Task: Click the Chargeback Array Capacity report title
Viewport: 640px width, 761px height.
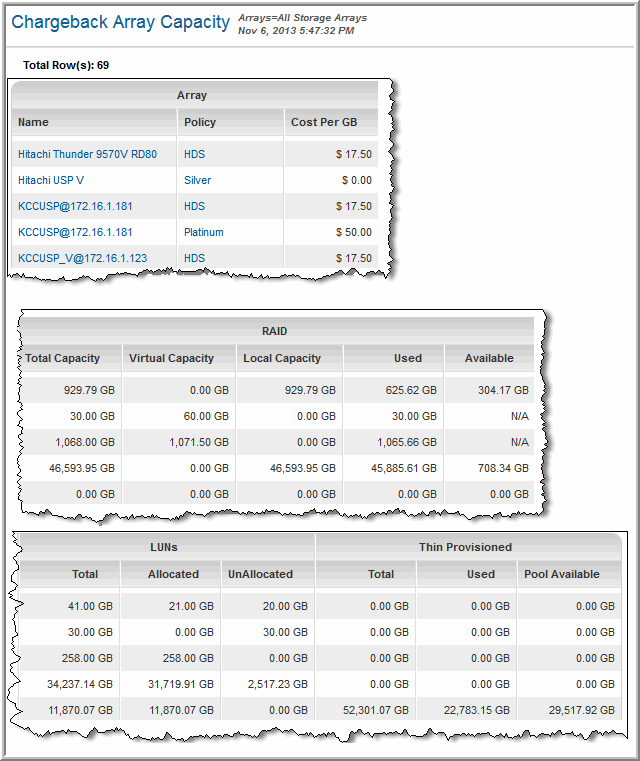Action: point(120,22)
